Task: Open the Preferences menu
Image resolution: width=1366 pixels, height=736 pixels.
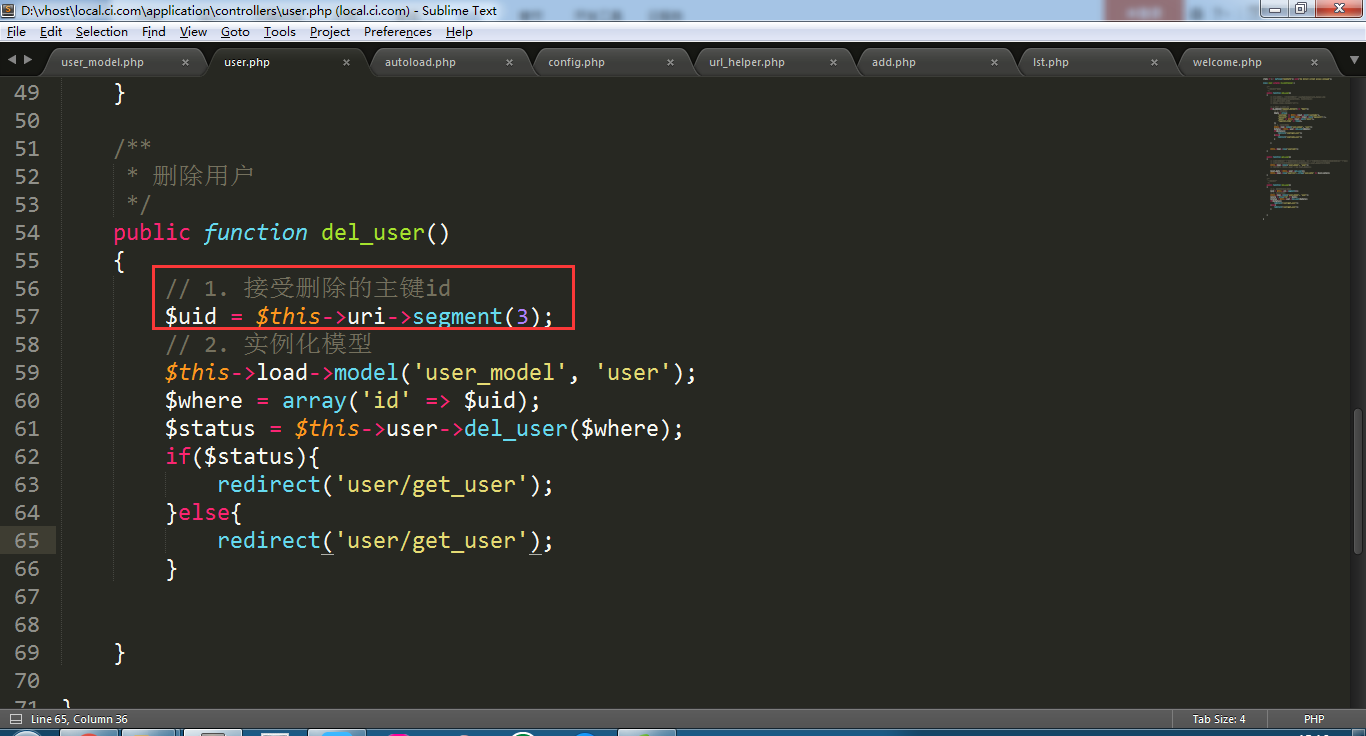Action: point(397,32)
